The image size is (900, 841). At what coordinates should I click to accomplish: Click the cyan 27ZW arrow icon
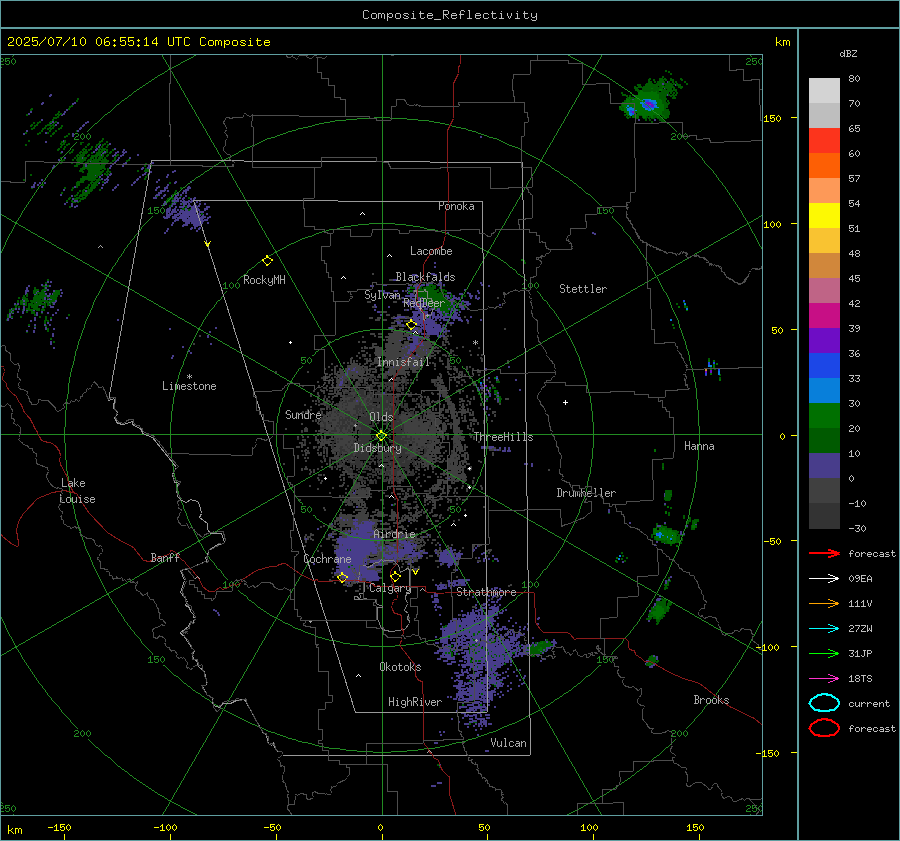coord(824,629)
